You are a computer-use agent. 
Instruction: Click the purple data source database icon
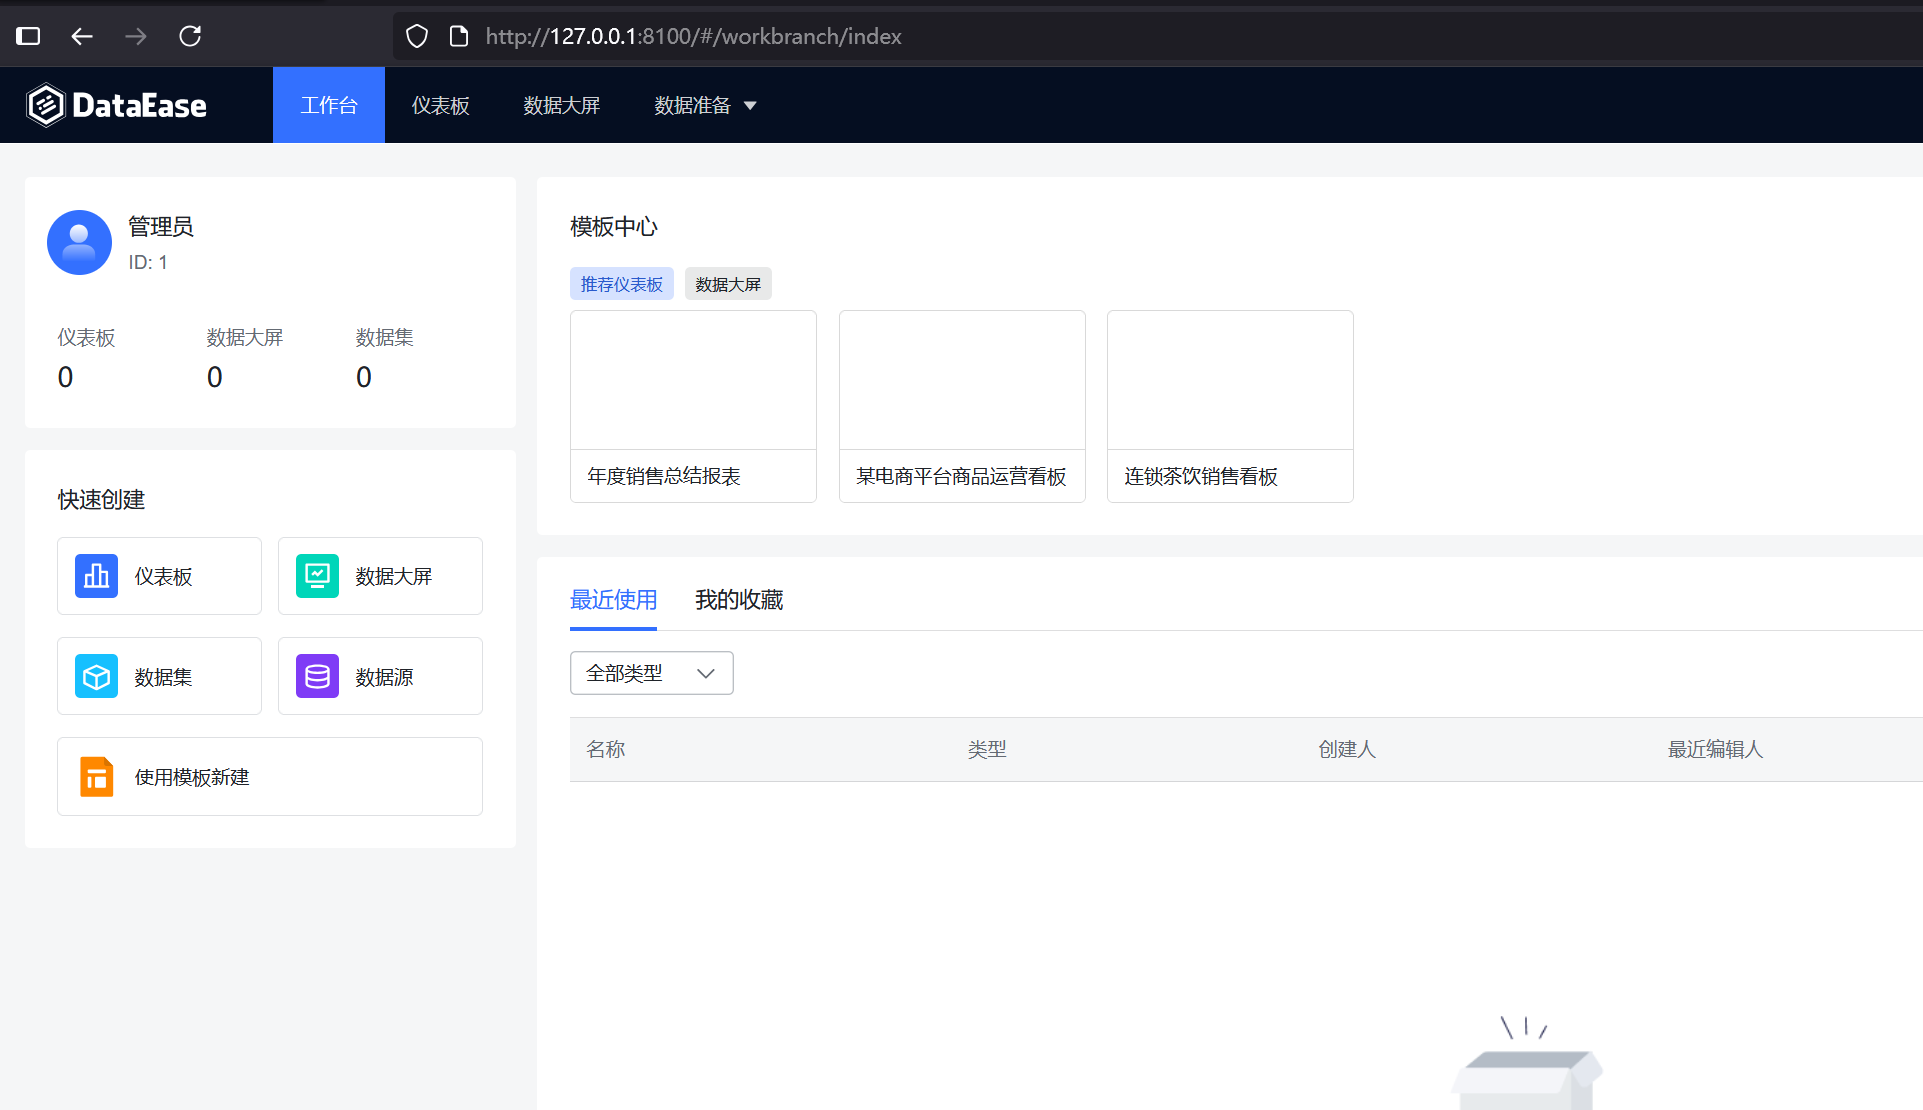coord(317,677)
